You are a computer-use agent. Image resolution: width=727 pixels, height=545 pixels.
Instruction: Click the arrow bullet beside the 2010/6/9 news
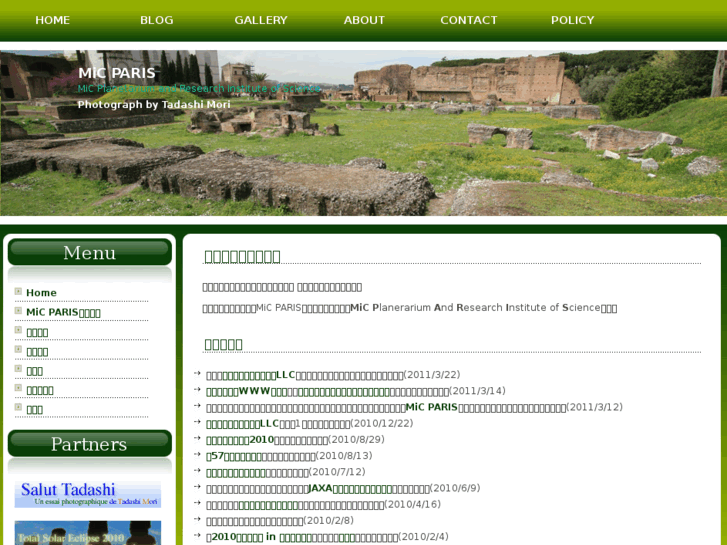tap(197, 487)
